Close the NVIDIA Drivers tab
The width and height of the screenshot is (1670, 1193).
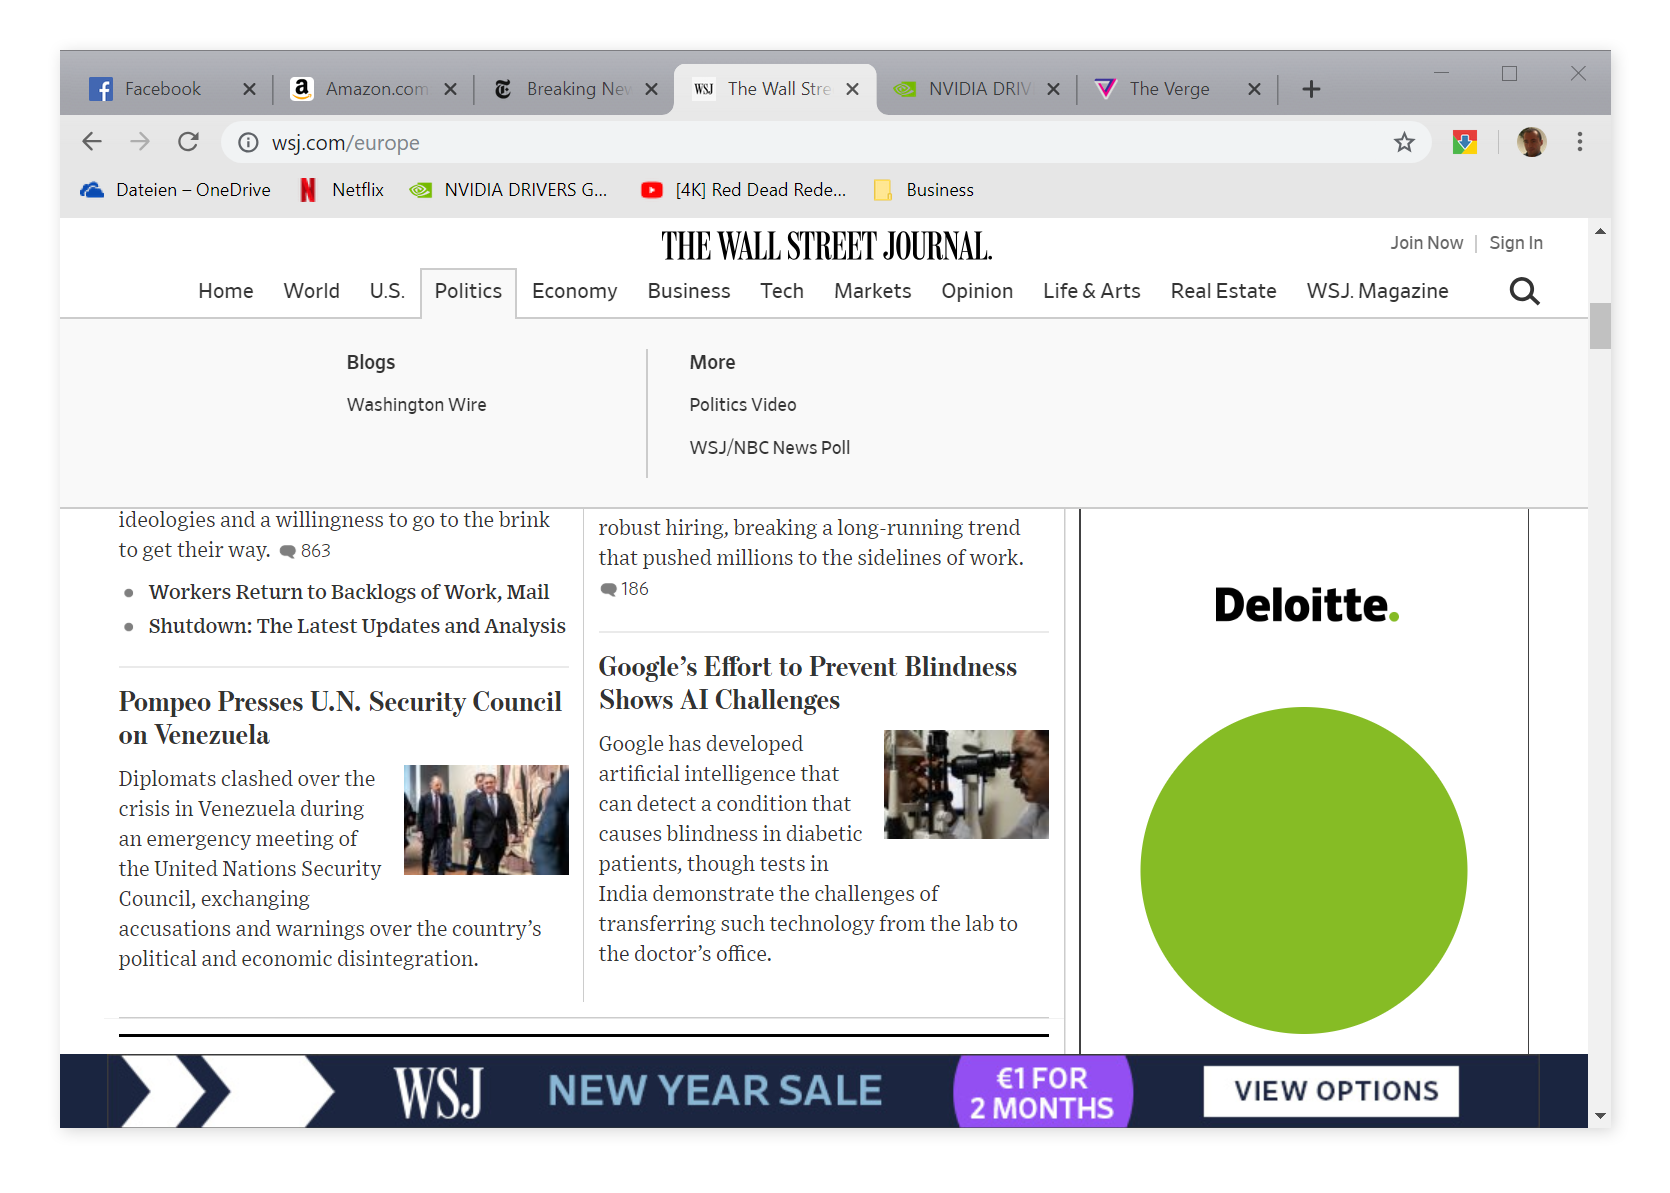(x=1053, y=89)
